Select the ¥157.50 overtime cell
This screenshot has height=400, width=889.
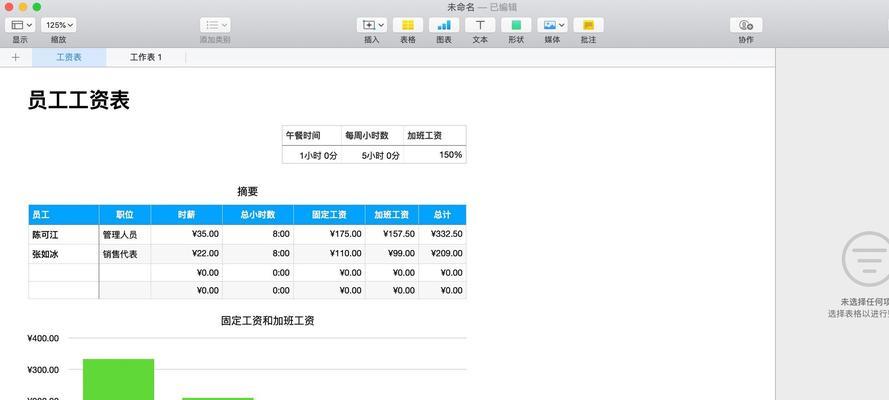392,234
